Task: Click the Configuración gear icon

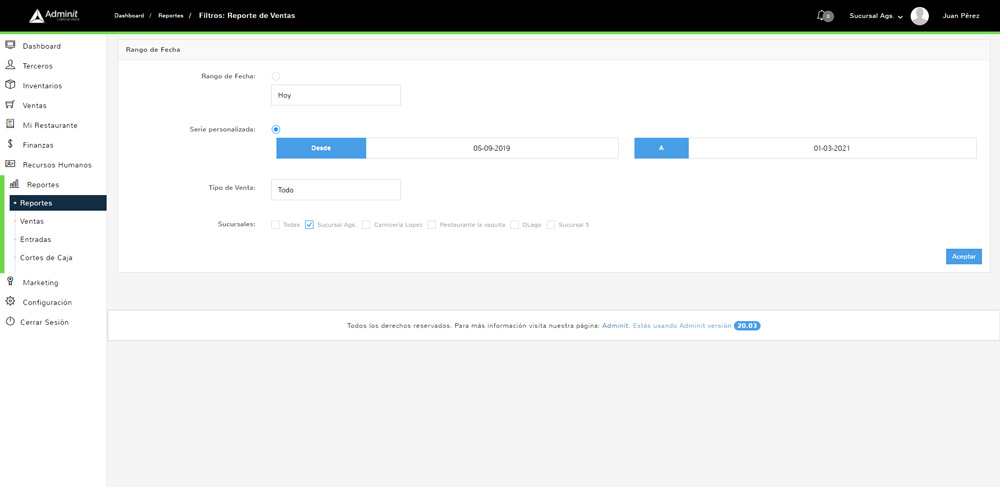Action: click(x=10, y=302)
